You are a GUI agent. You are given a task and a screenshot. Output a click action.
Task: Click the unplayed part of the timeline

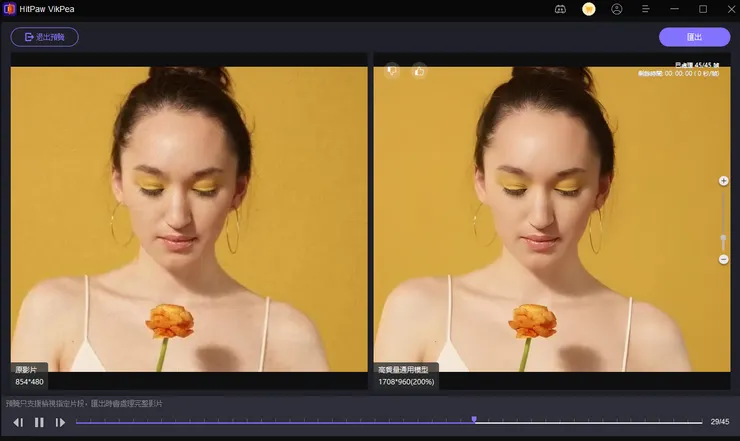point(589,423)
